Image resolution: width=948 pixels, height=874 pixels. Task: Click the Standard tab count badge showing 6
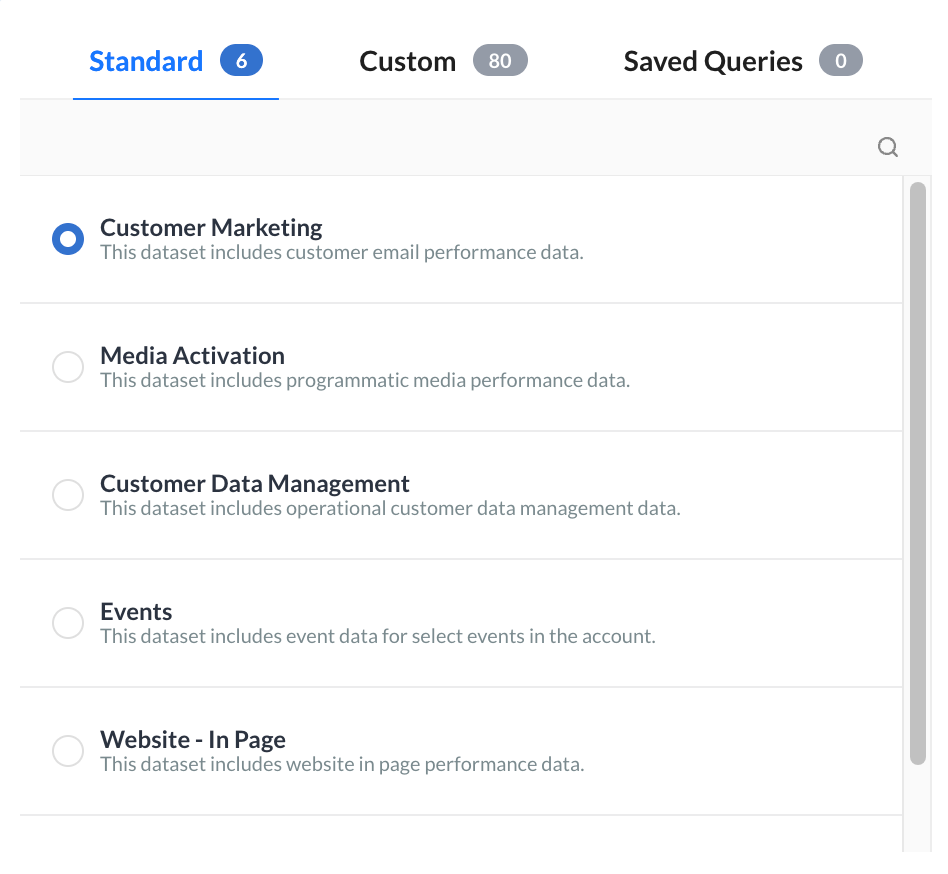pos(241,61)
